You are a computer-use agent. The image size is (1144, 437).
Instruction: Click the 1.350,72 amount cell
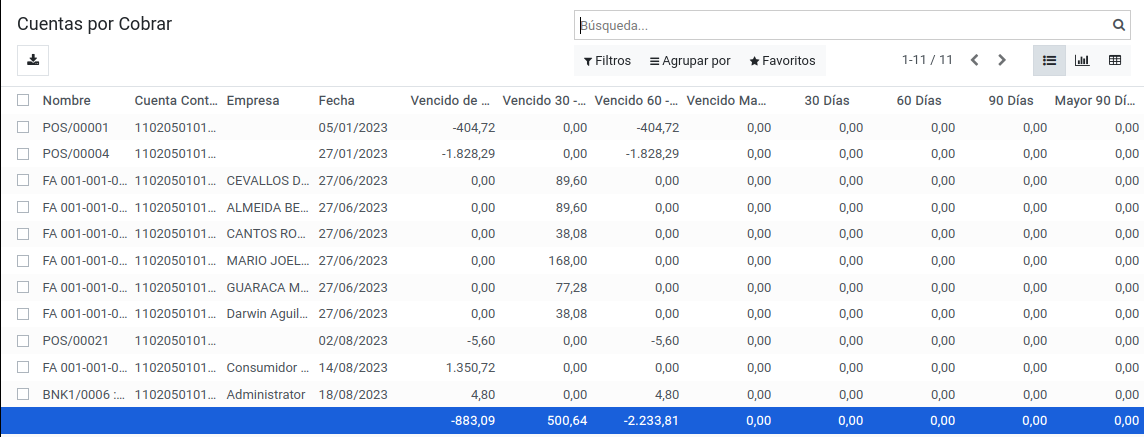471,367
